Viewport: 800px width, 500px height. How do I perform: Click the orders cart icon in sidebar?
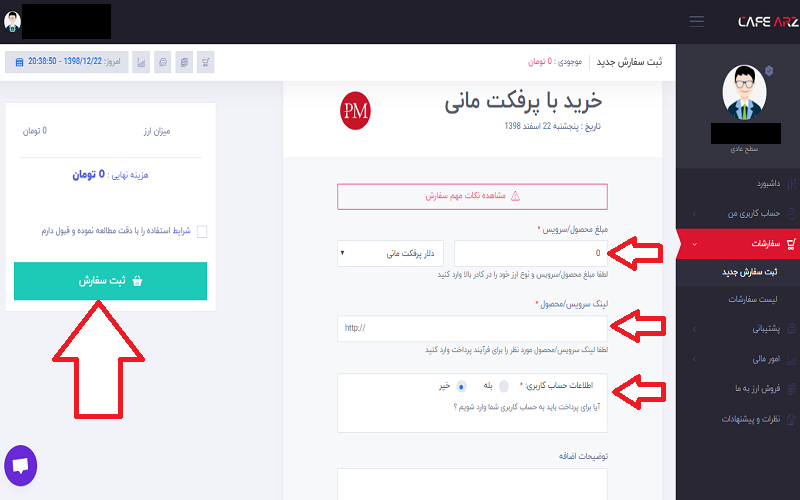pyautogui.click(x=791, y=244)
